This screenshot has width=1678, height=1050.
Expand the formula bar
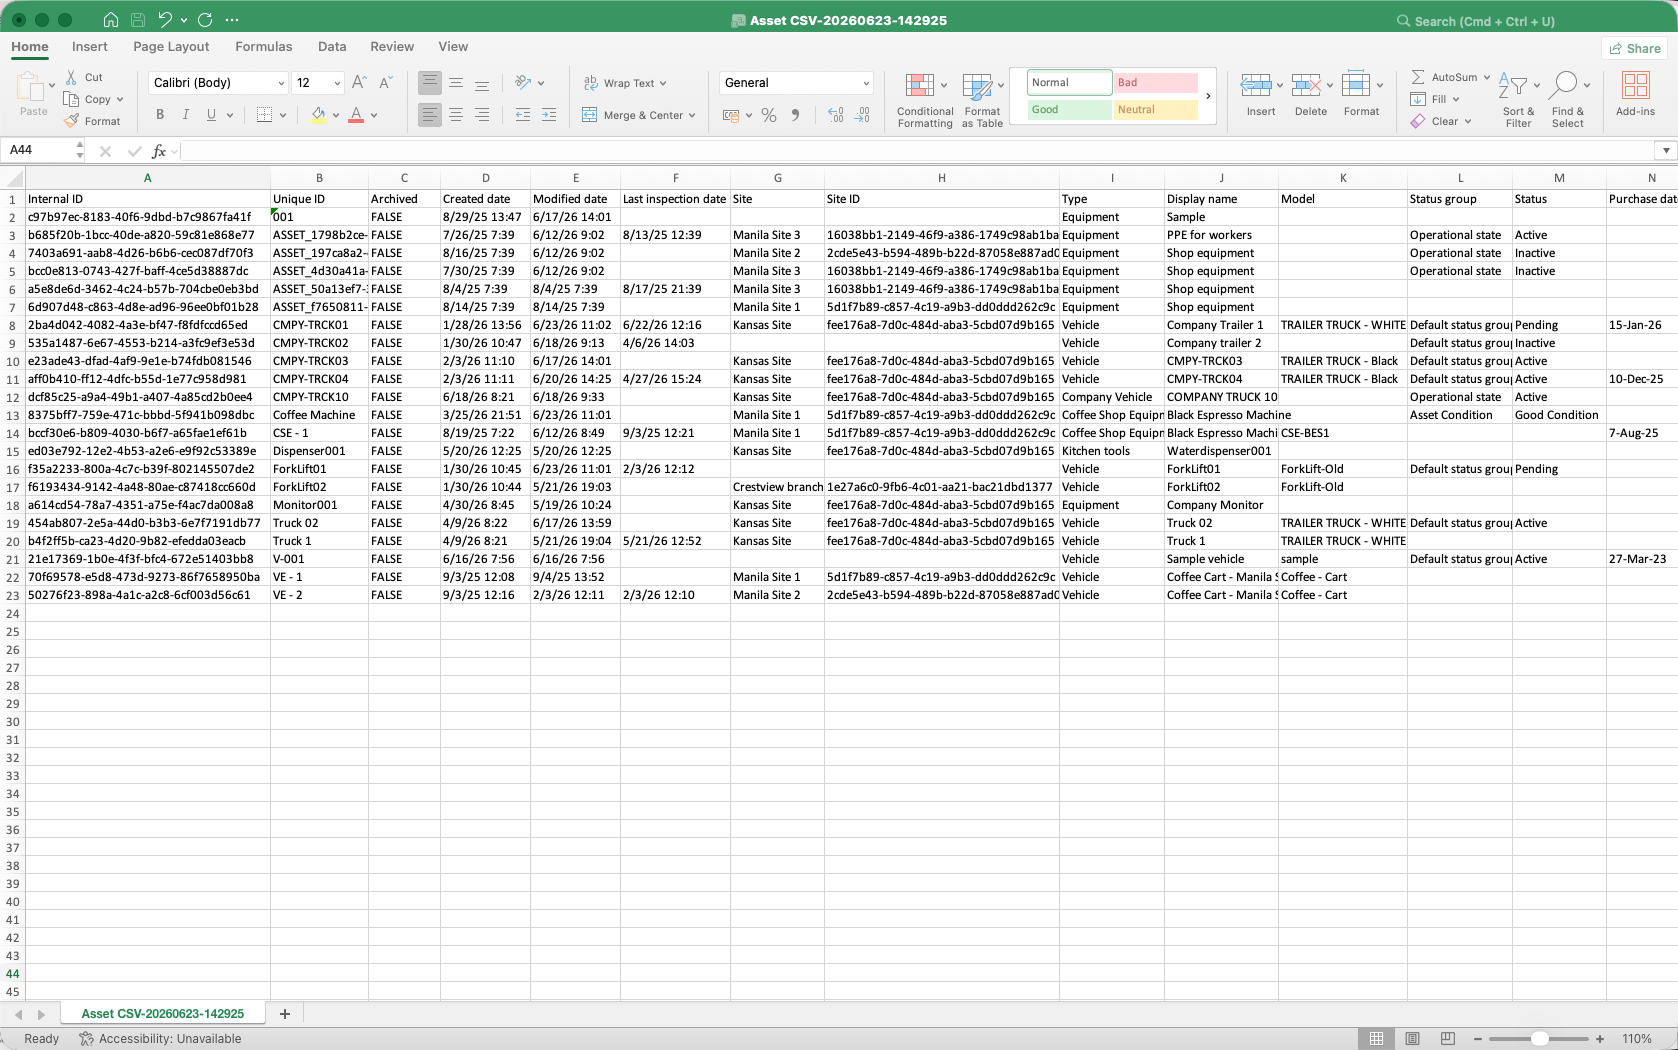coord(1666,151)
